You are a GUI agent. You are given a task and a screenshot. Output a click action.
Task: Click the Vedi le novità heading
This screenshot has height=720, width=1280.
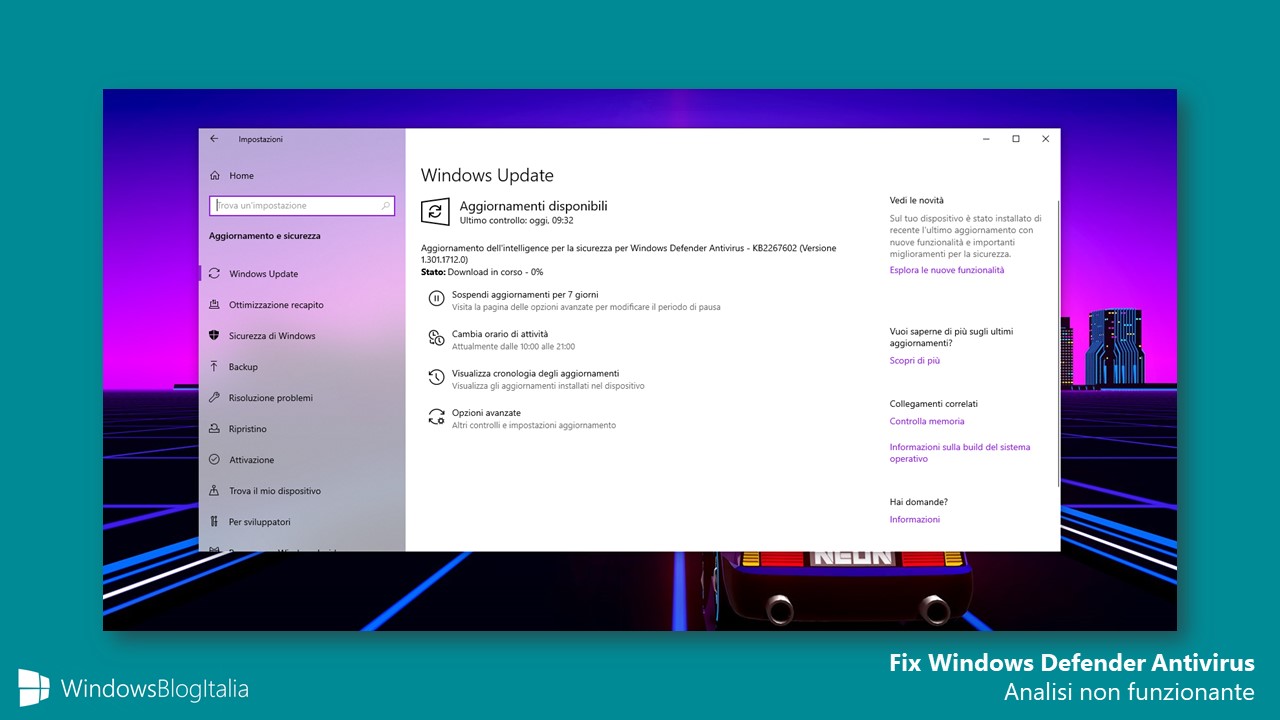tap(917, 200)
